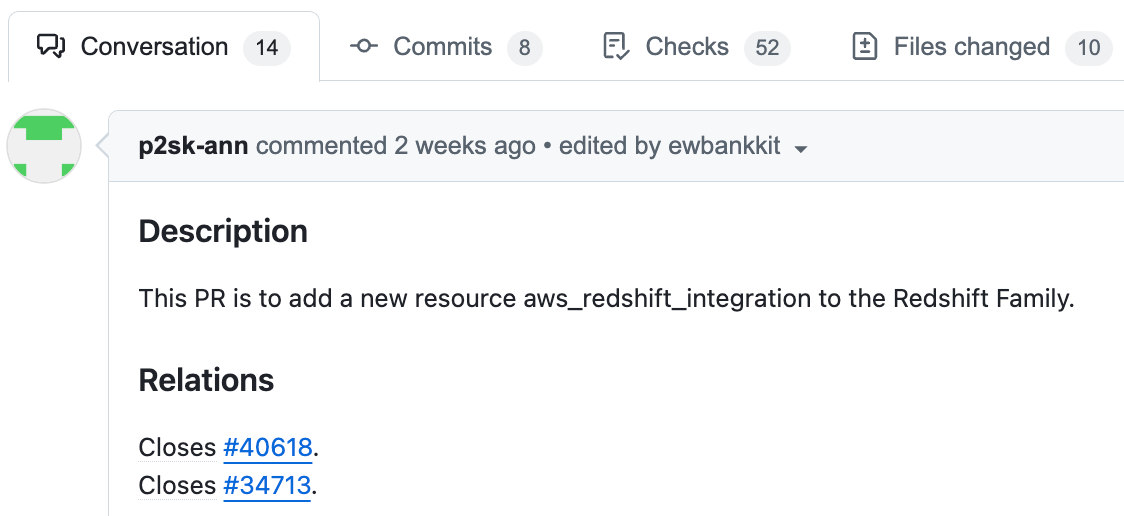This screenshot has width=1124, height=516.
Task: Open linked issue #34713
Action: tap(267, 485)
